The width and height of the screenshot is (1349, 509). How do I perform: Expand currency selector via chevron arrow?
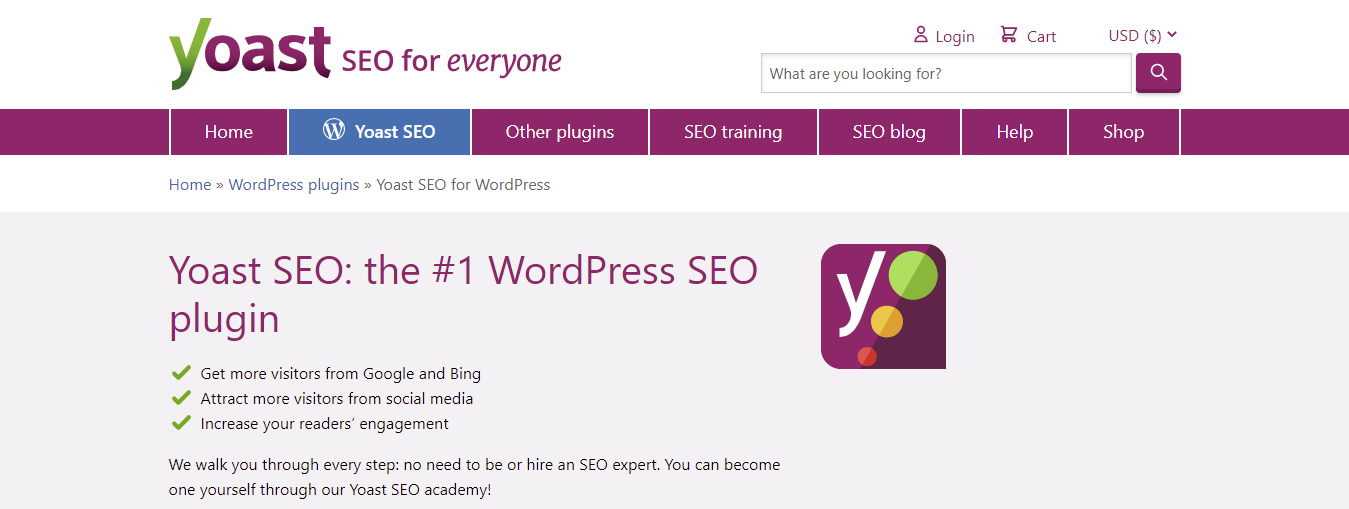click(1172, 35)
